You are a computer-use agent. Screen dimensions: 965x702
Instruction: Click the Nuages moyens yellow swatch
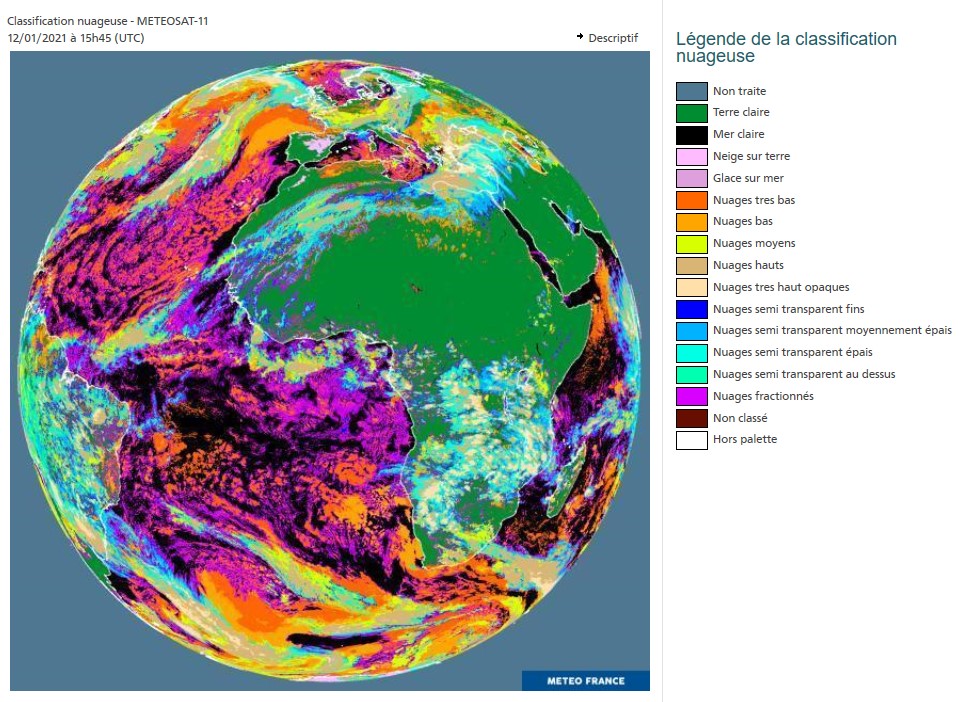point(692,244)
